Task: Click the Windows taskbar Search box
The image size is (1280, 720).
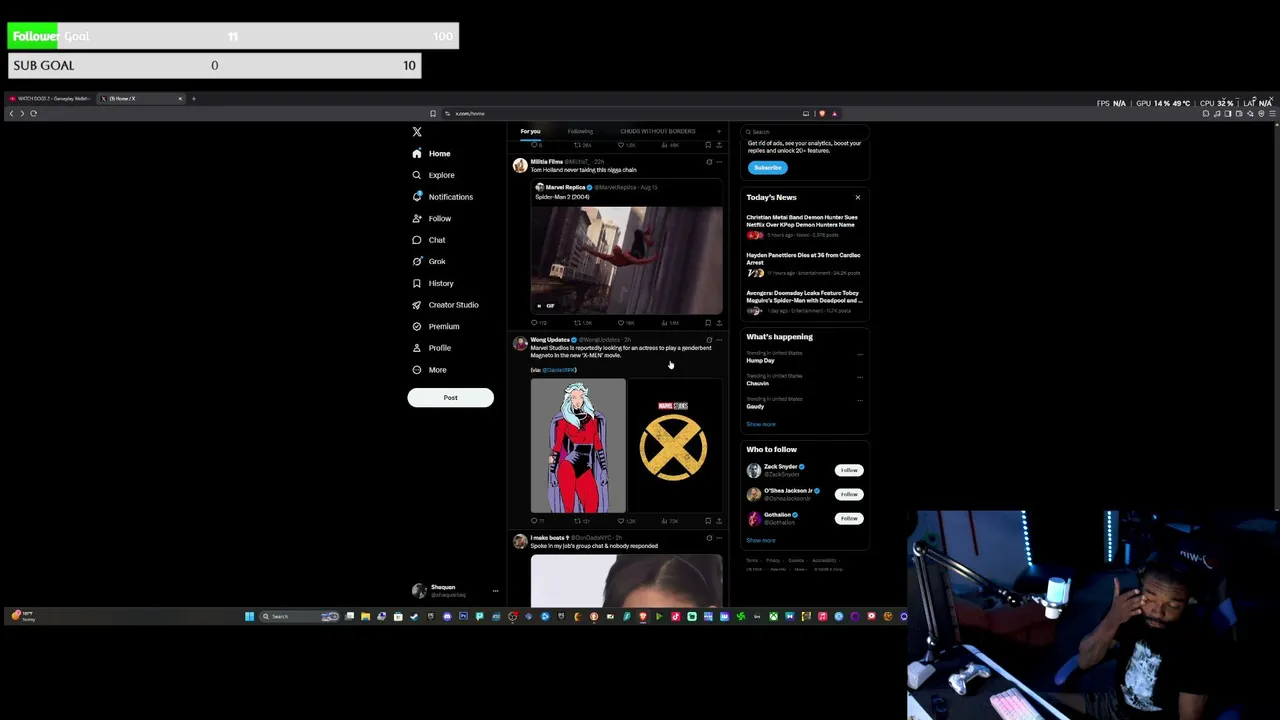Action: [x=300, y=616]
